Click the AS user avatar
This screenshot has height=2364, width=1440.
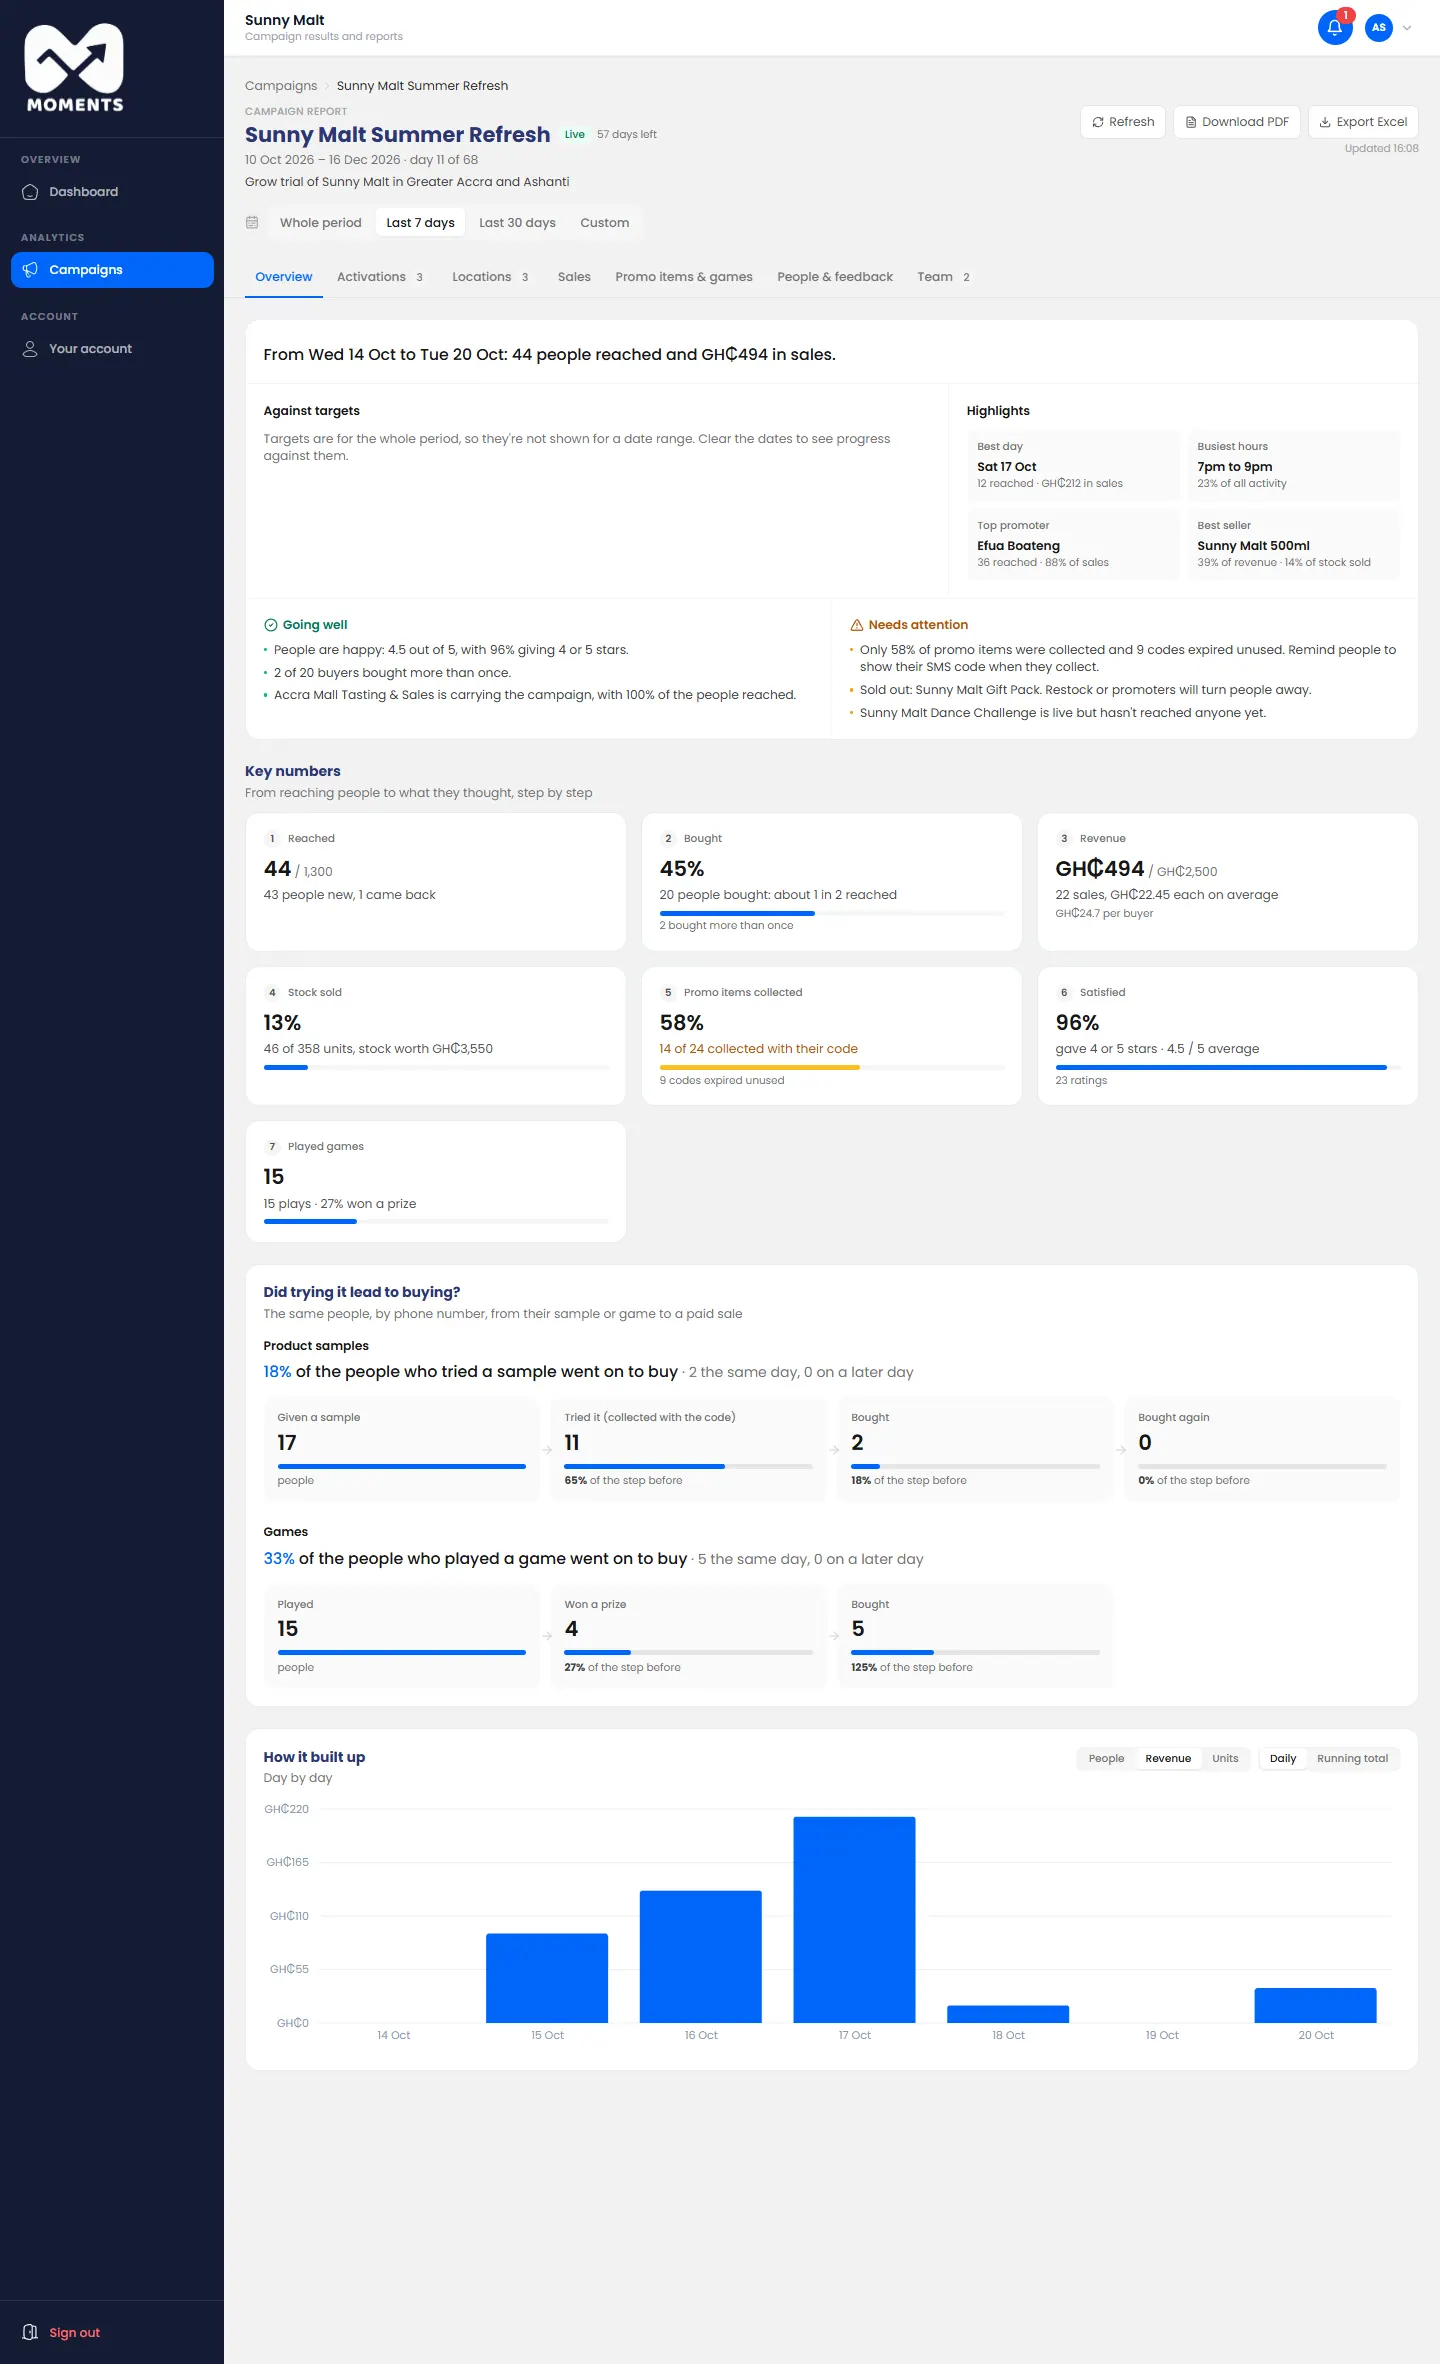tap(1379, 28)
